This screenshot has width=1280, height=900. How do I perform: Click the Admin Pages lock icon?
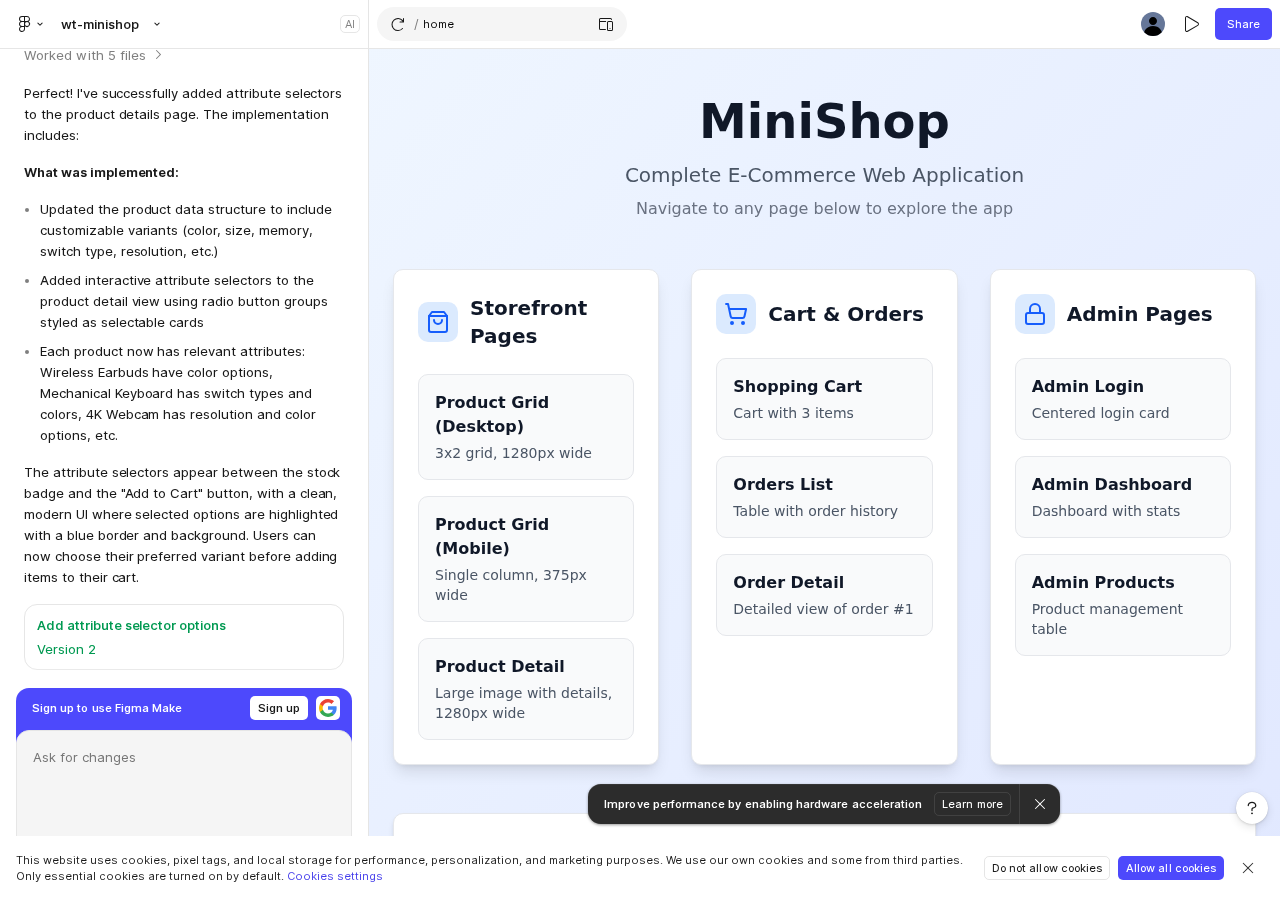point(1035,314)
